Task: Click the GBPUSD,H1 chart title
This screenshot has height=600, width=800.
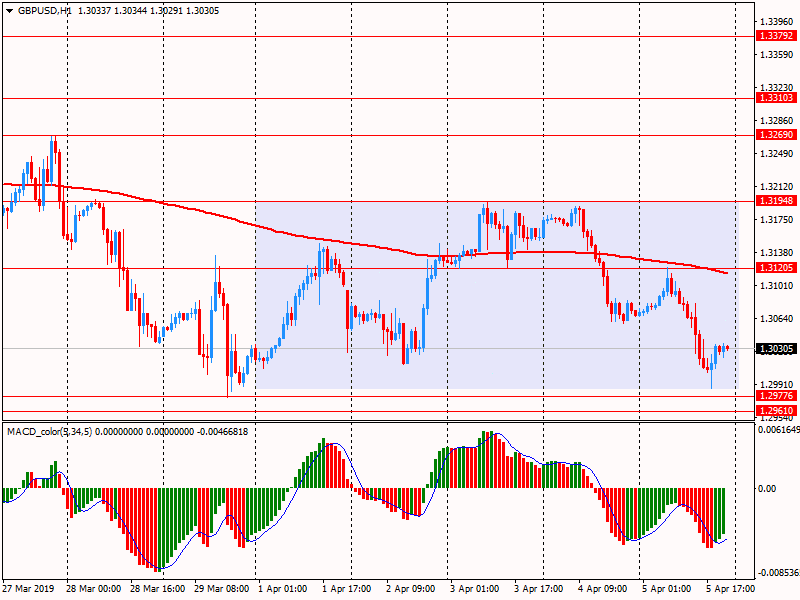Action: pyautogui.click(x=44, y=11)
